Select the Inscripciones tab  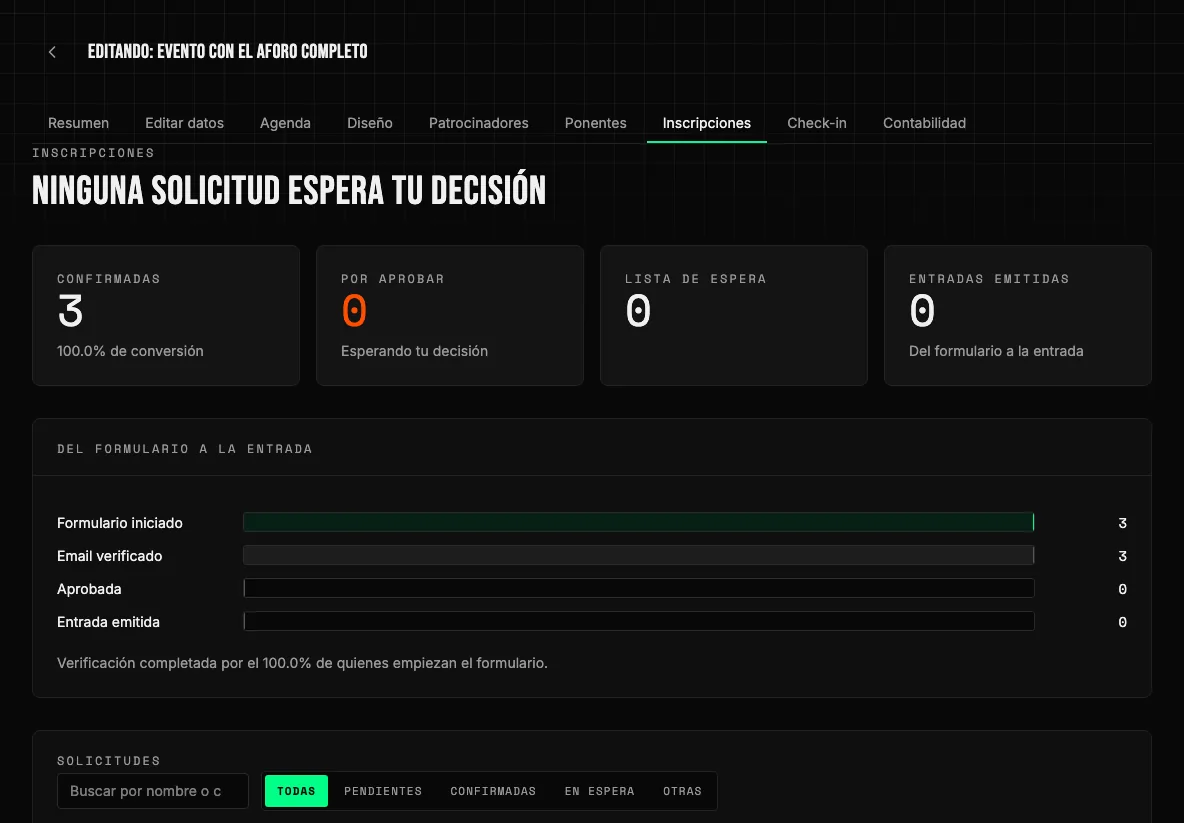[707, 123]
